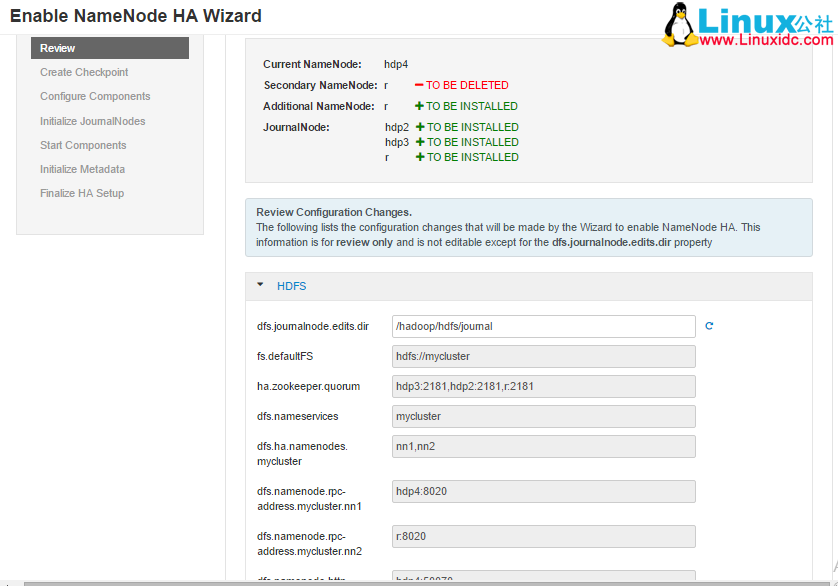Click the plus icon next to JournalNode hdp3
Image resolution: width=838 pixels, height=586 pixels.
(x=420, y=142)
